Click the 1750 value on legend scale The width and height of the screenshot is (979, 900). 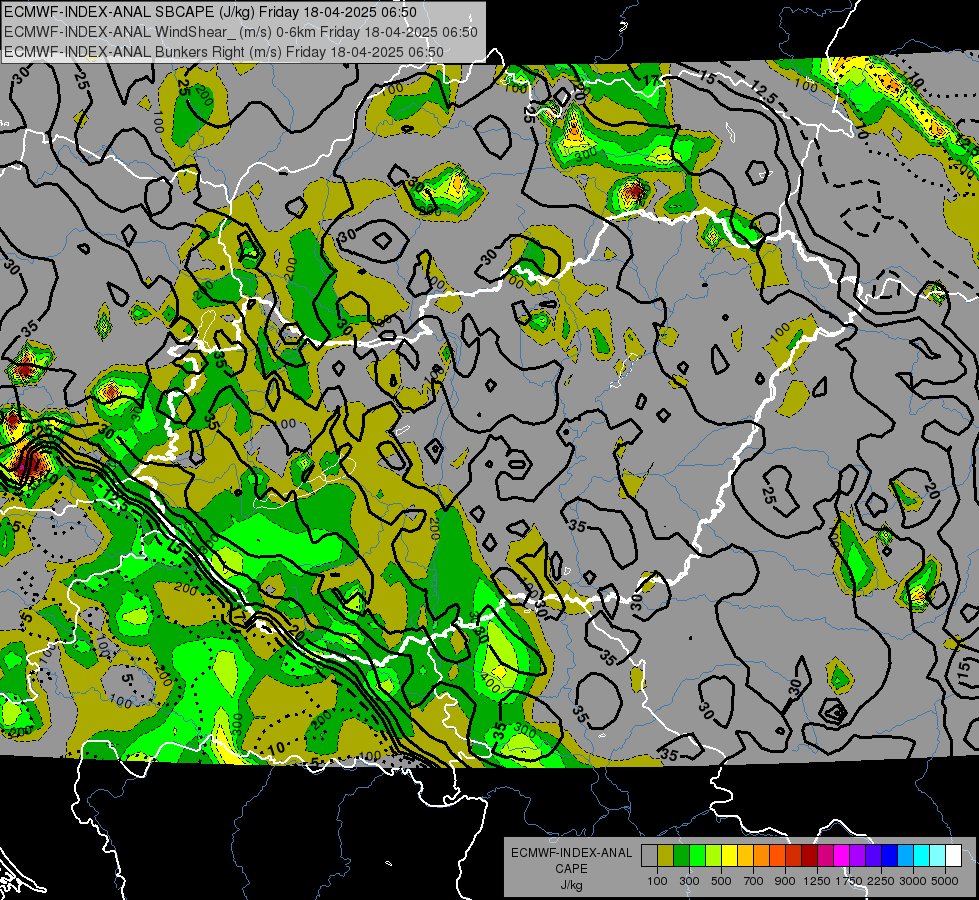[x=849, y=881]
